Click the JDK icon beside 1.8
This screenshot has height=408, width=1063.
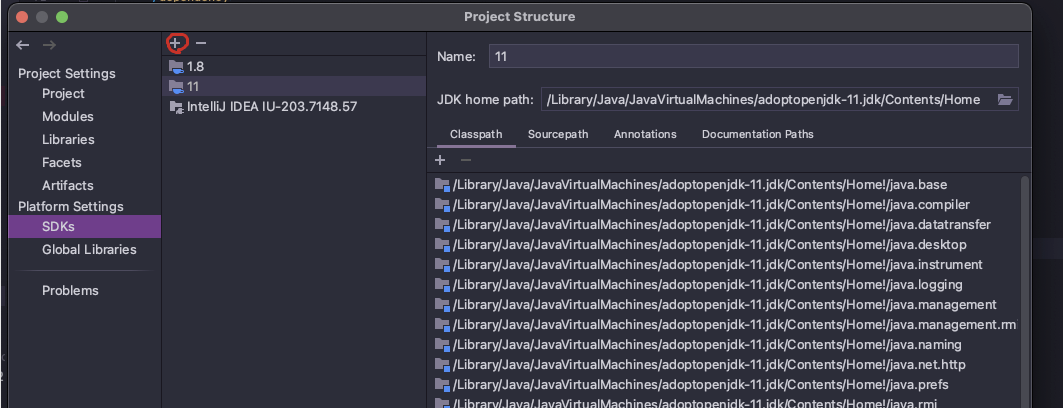pos(176,66)
